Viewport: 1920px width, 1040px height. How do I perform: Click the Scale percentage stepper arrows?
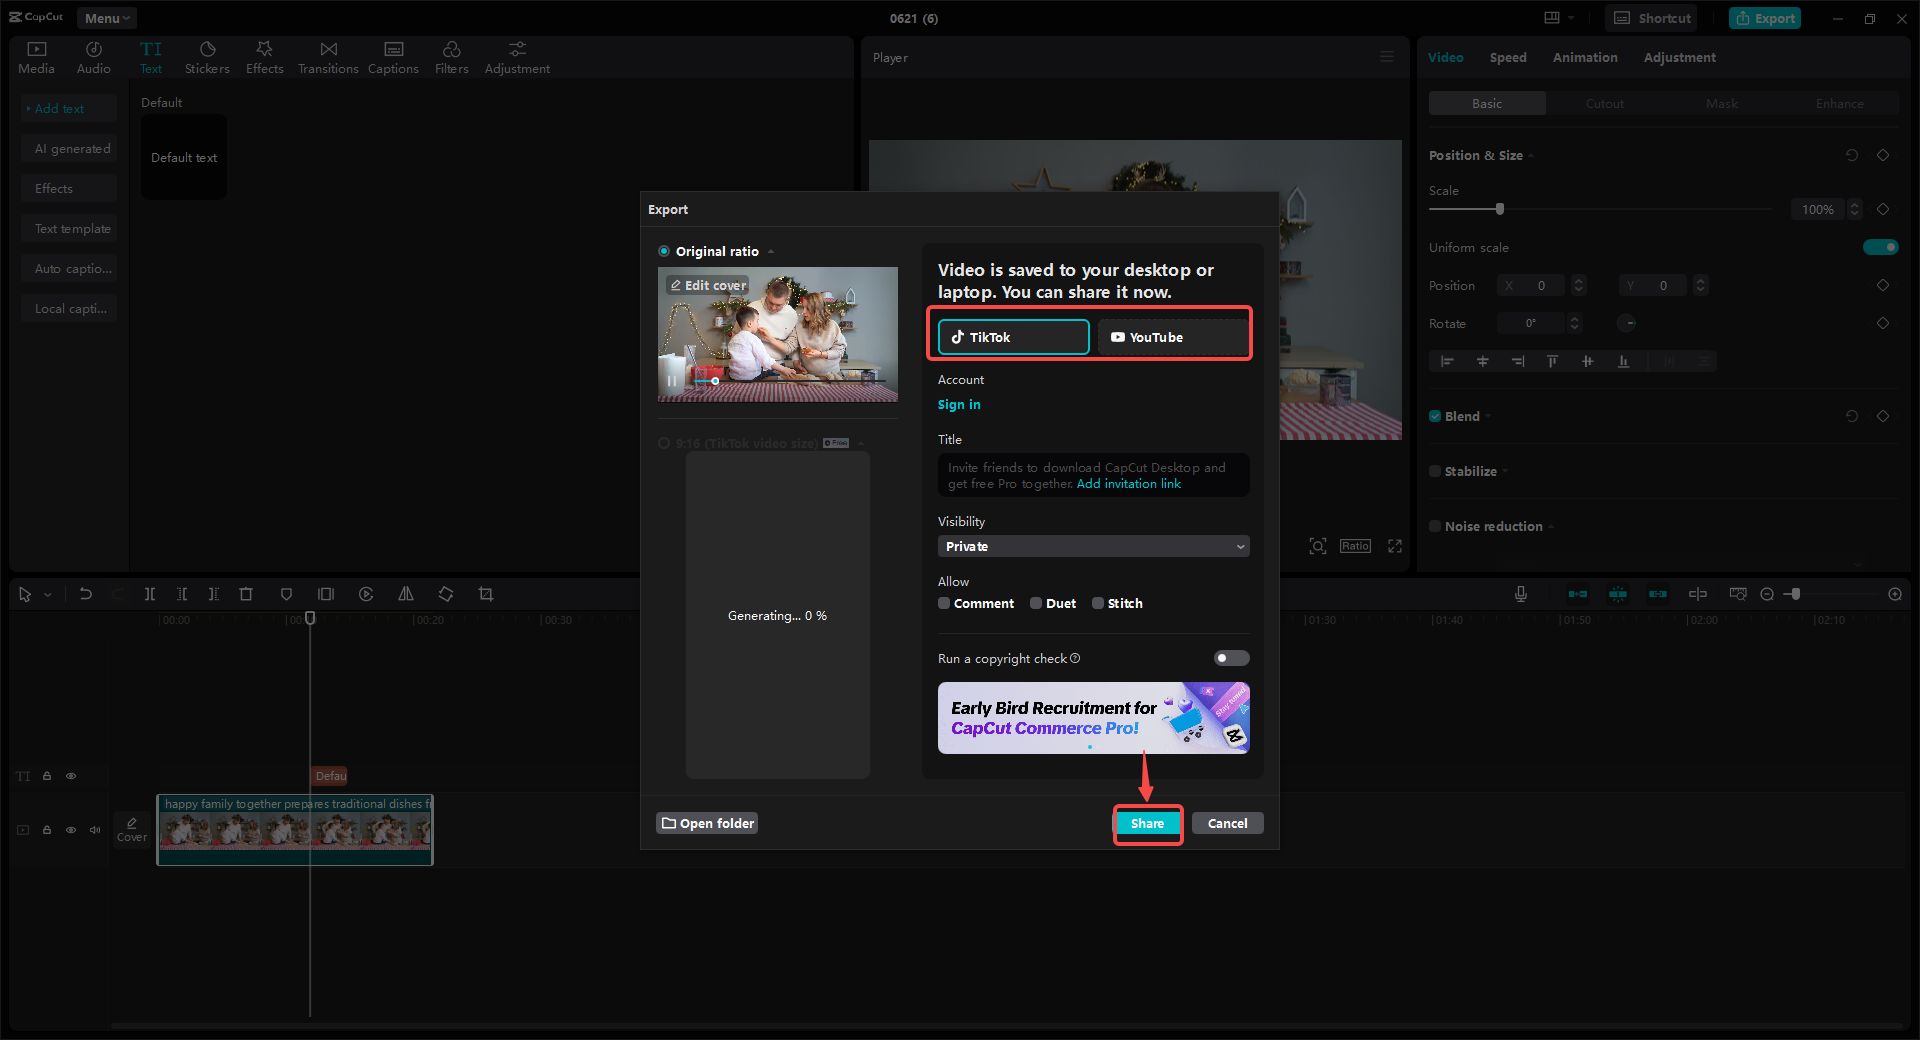coord(1855,209)
